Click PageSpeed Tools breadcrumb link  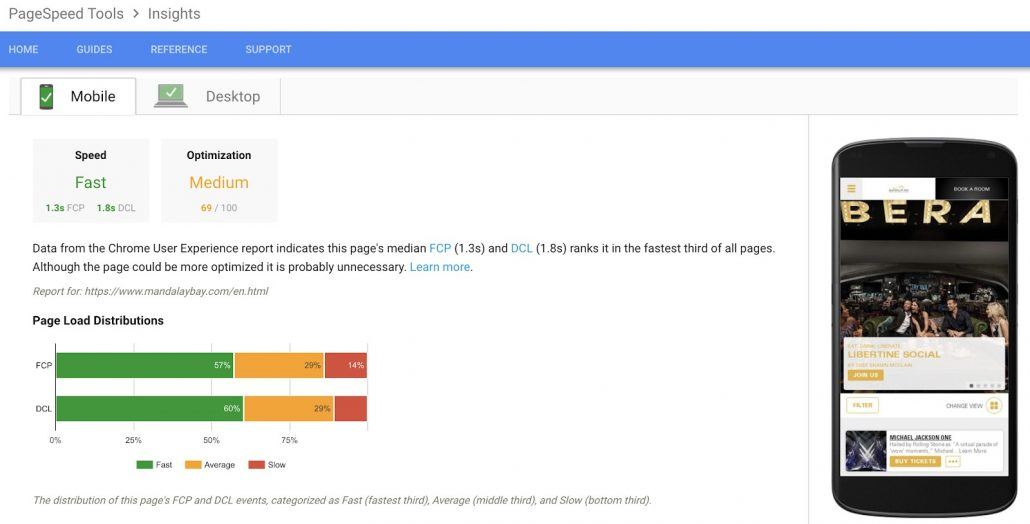(x=66, y=14)
